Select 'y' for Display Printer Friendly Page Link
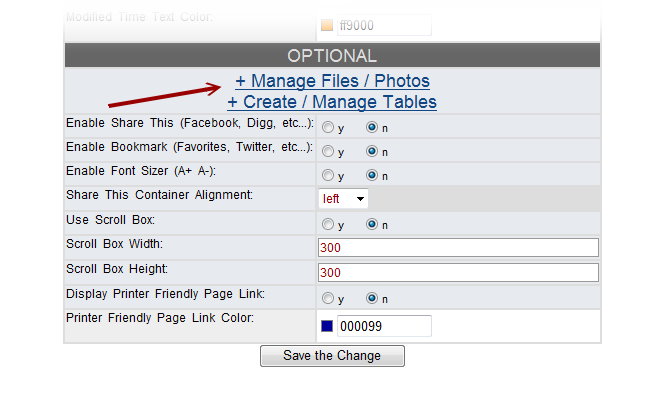Screen dimensions: 661x411 tap(328, 298)
